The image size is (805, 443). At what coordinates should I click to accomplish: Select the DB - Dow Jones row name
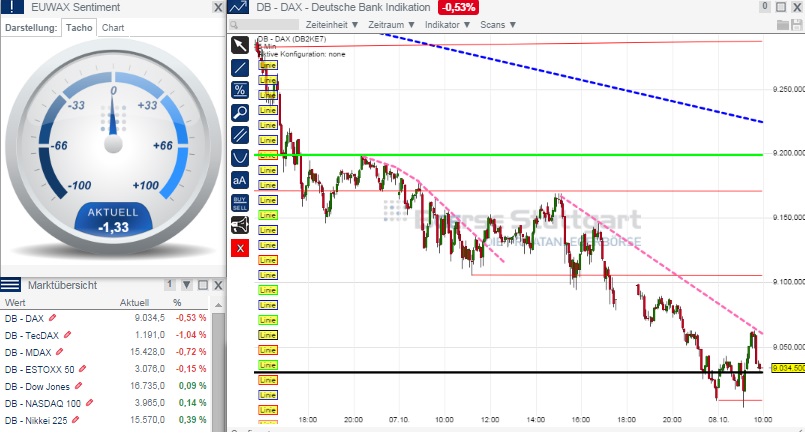pos(37,386)
